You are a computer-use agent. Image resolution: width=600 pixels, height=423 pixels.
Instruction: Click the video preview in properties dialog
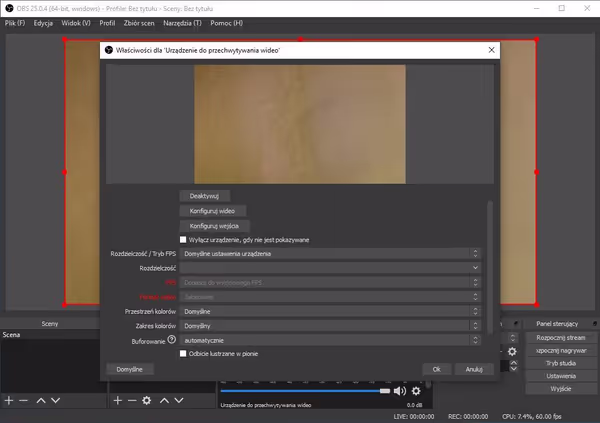300,124
